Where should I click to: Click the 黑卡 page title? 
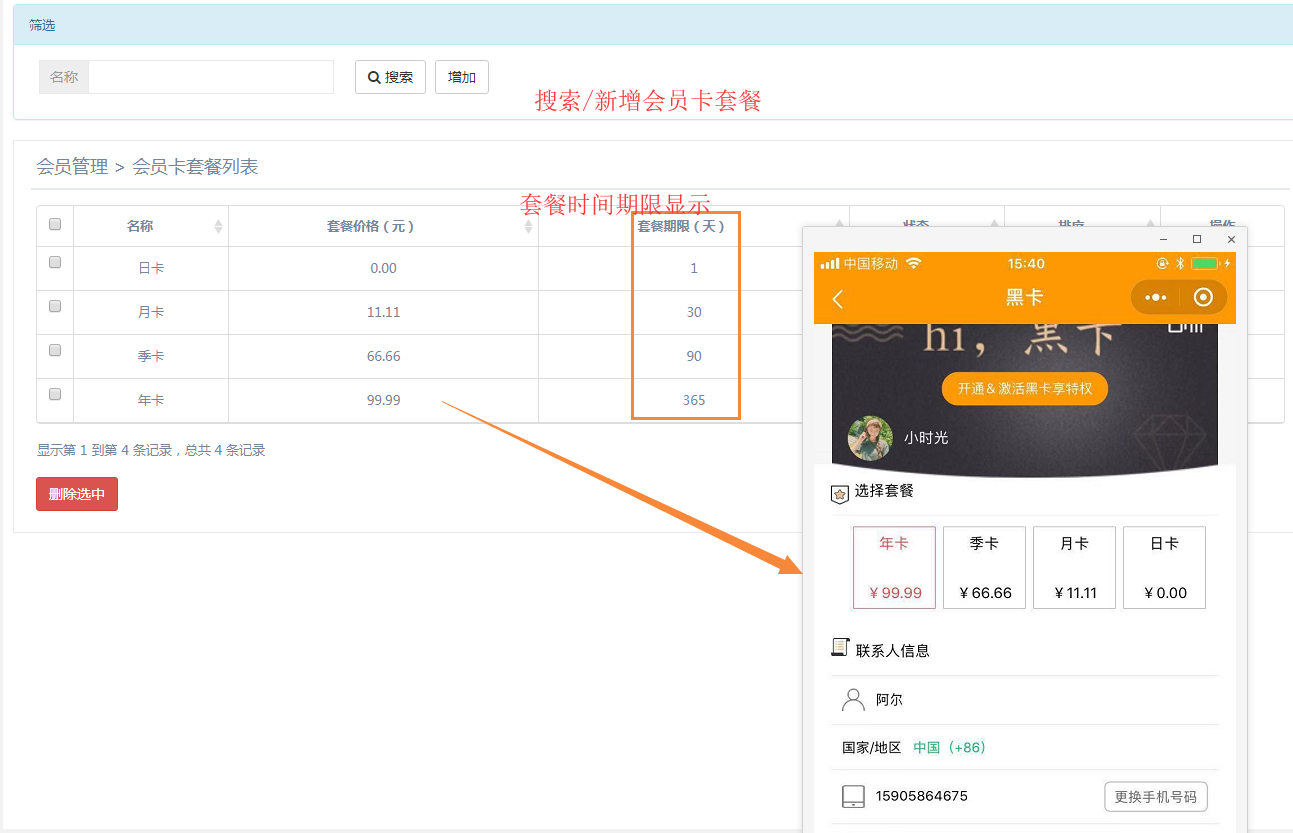1025,297
